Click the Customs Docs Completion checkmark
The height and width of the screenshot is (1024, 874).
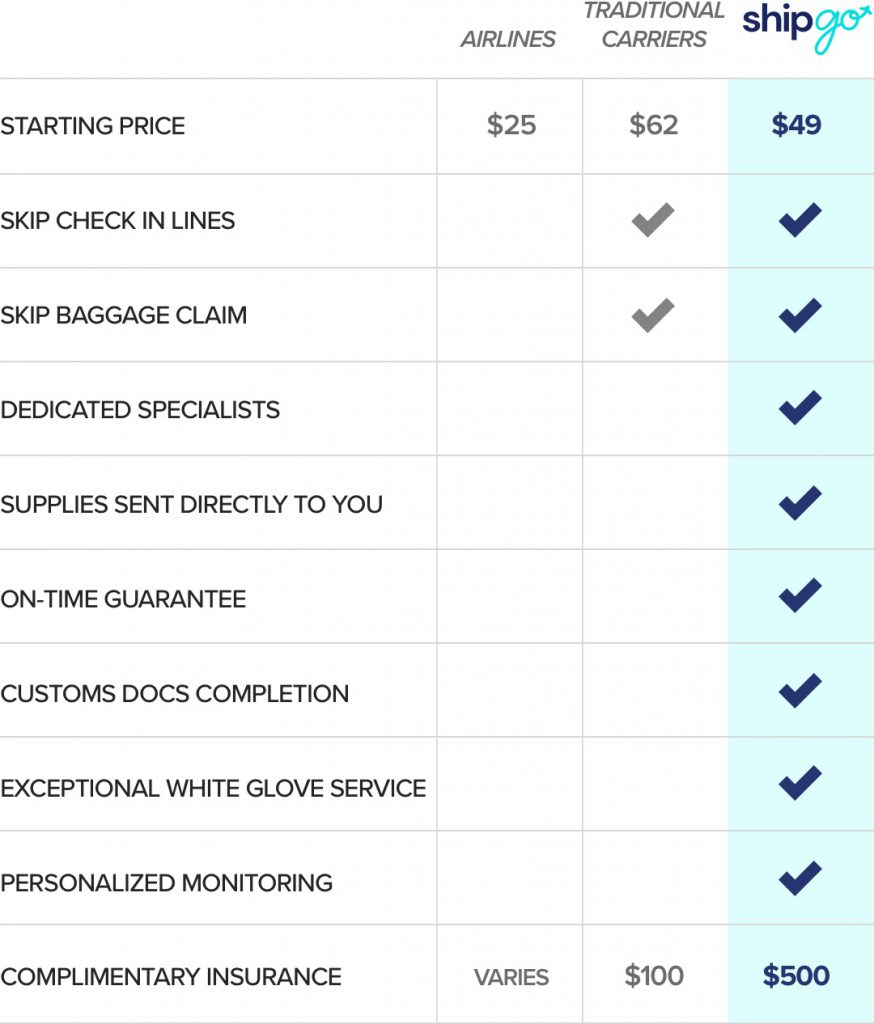pyautogui.click(x=800, y=691)
